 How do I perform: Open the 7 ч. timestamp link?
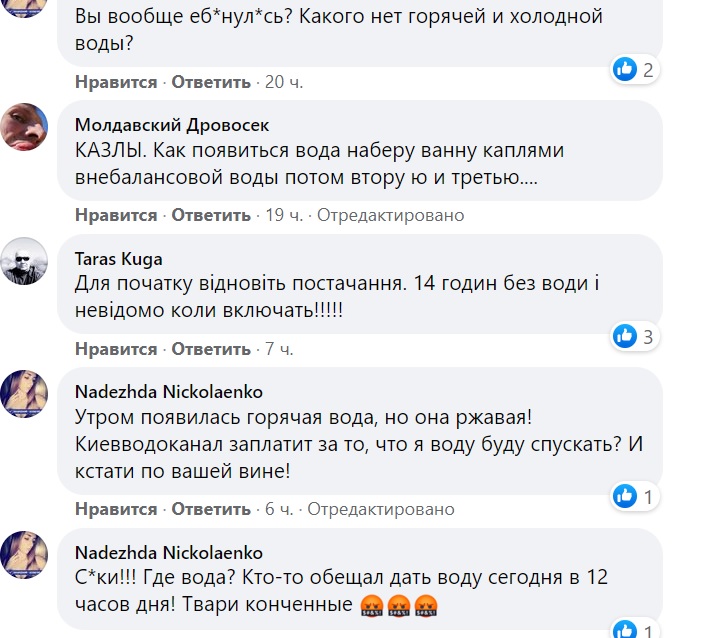pyautogui.click(x=278, y=349)
